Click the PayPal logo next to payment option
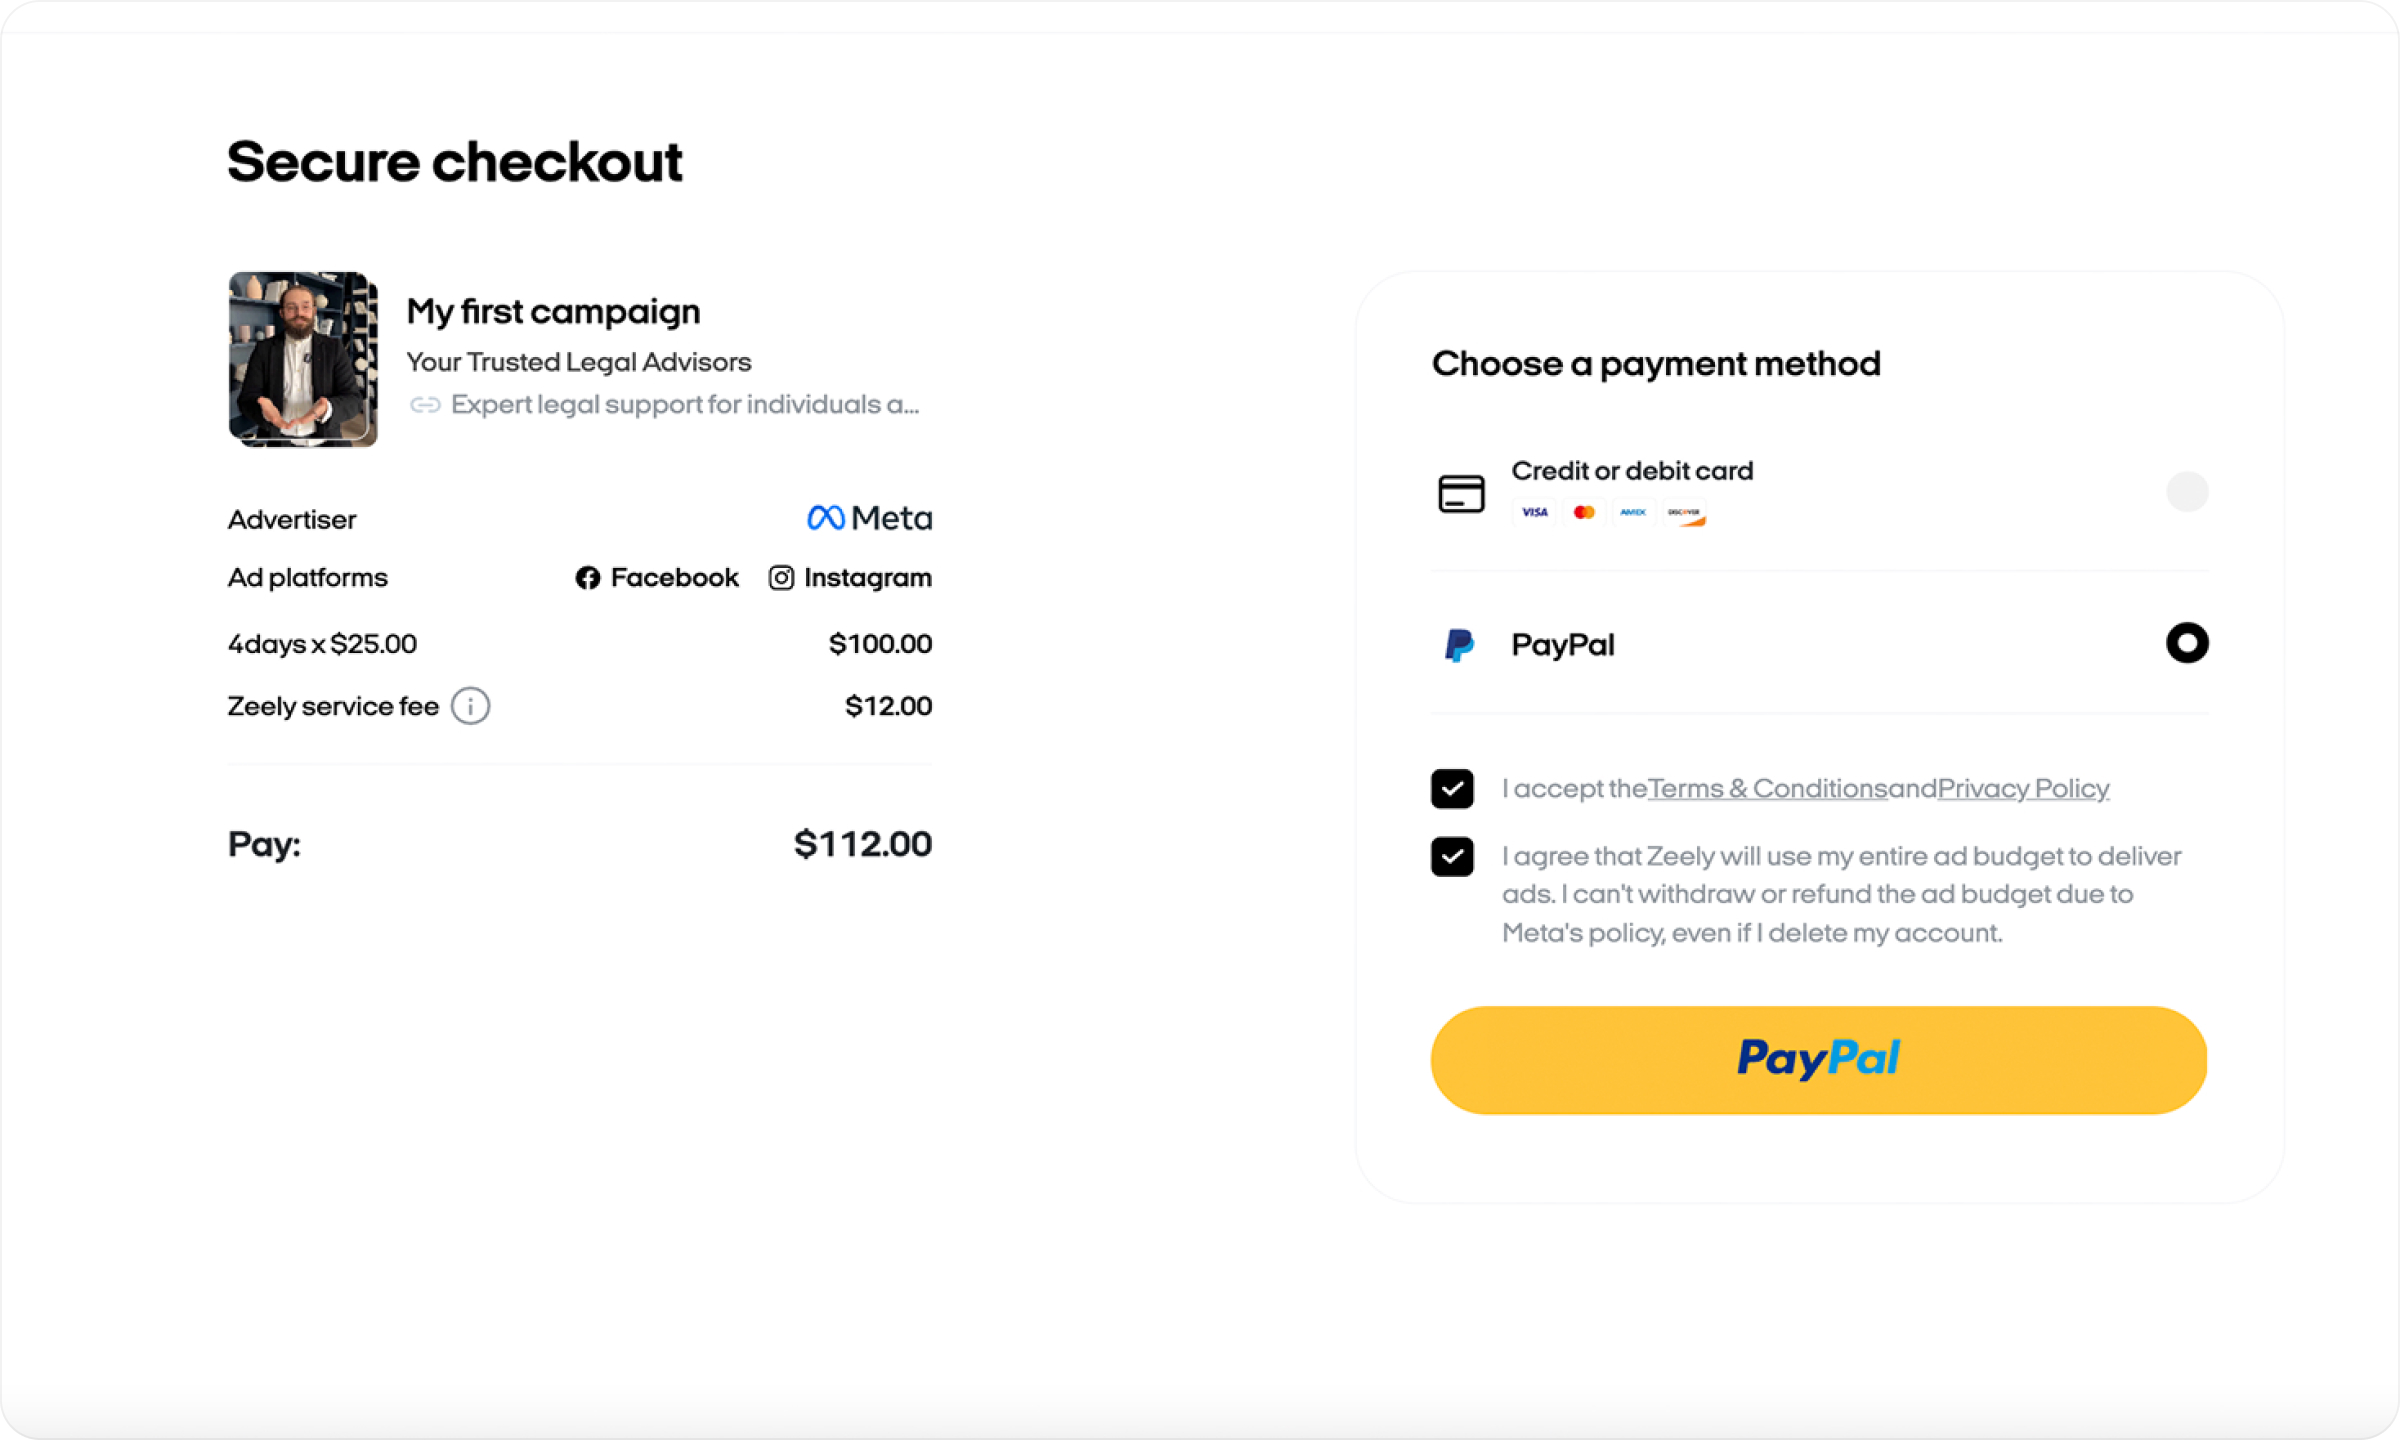 tap(1459, 644)
